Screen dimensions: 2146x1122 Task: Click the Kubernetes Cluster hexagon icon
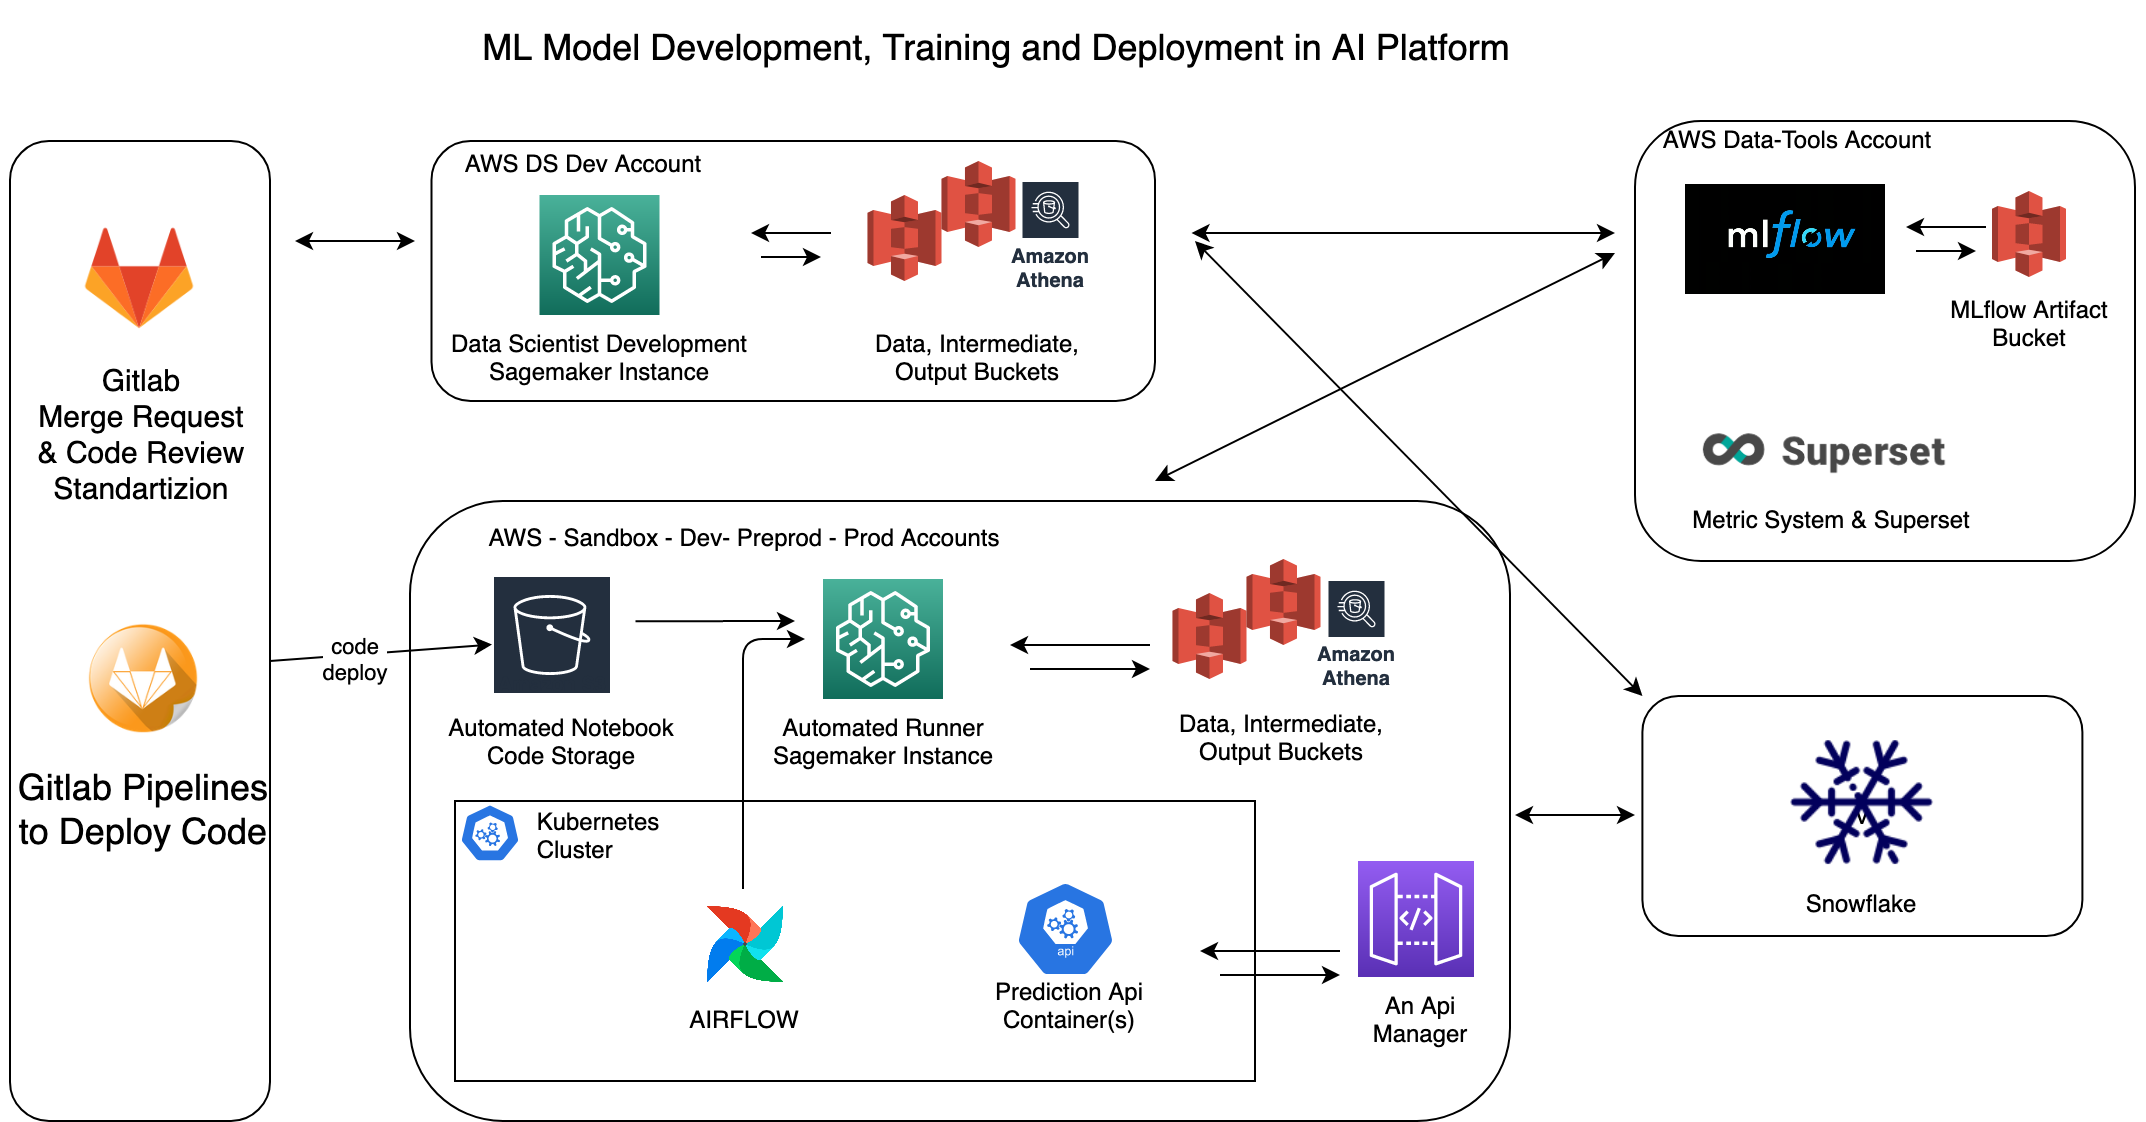coord(489,833)
